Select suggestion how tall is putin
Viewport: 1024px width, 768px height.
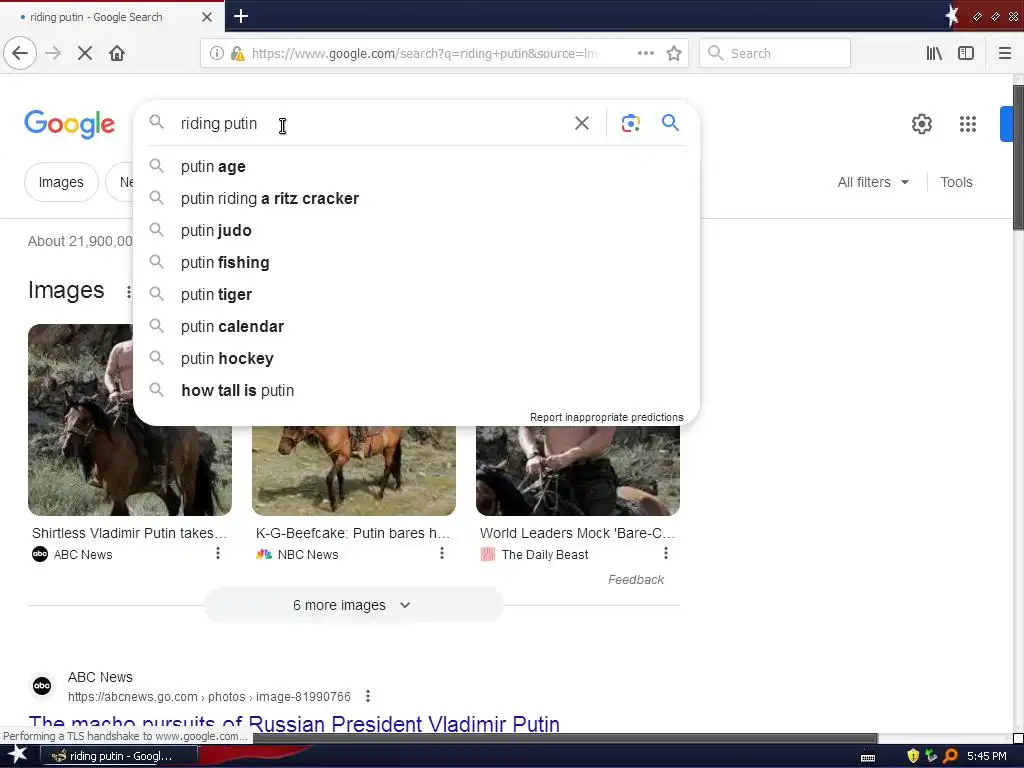coord(416,391)
